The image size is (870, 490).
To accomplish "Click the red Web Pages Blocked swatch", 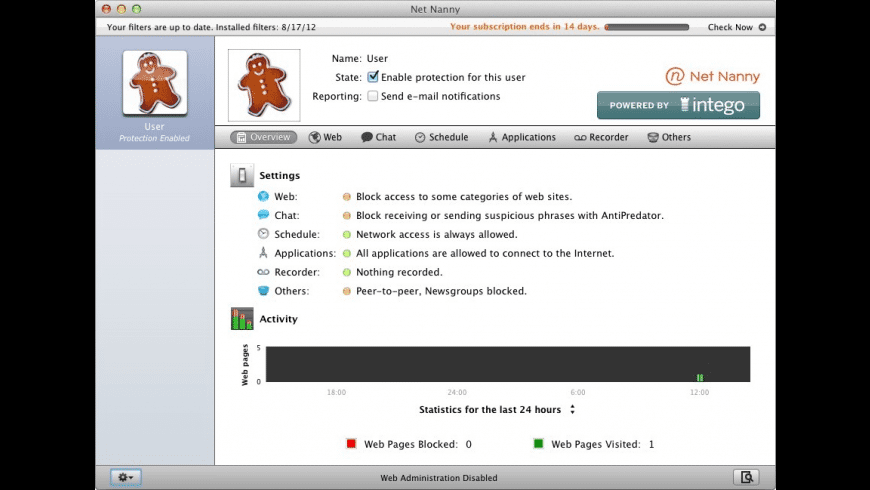I will coord(351,443).
